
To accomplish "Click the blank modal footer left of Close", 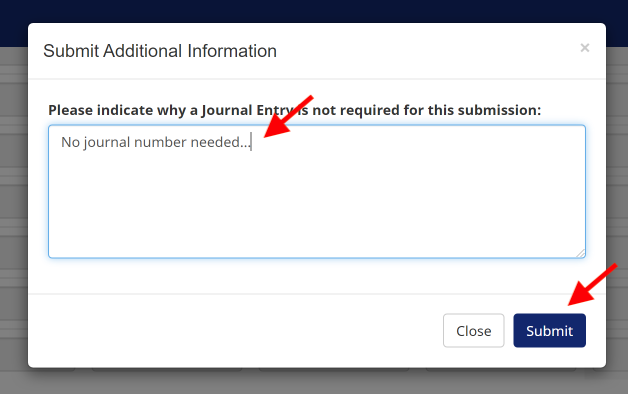I will 234,330.
